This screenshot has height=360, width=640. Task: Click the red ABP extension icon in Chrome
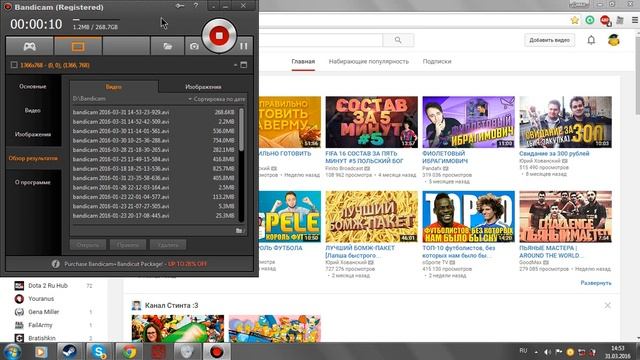[x=605, y=20]
